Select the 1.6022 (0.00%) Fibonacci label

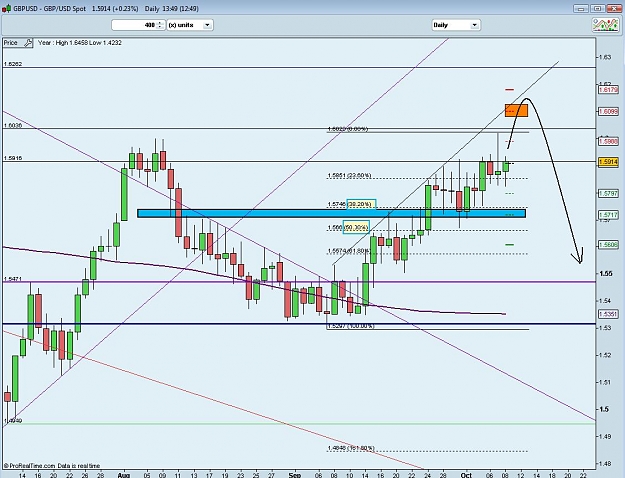pos(348,129)
